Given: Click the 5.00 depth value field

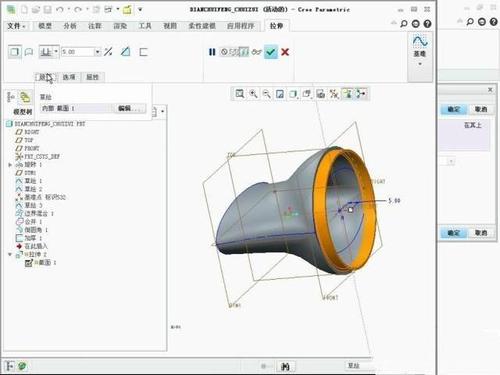Looking at the screenshot, I should [77, 52].
